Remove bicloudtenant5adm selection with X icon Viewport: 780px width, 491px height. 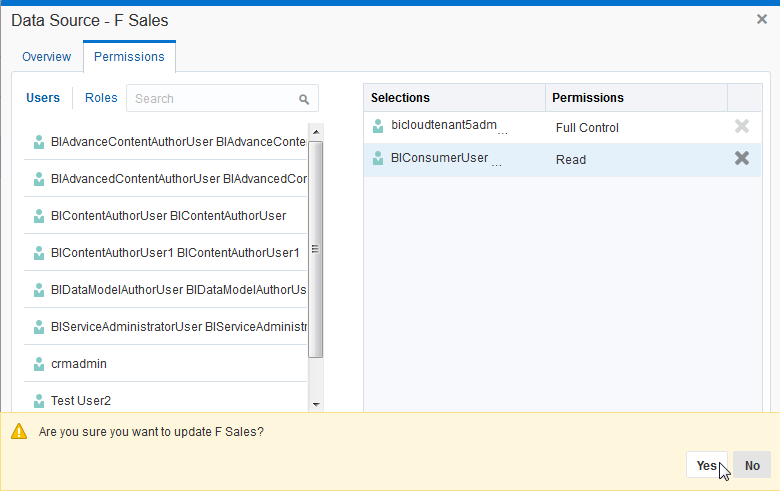coord(742,126)
